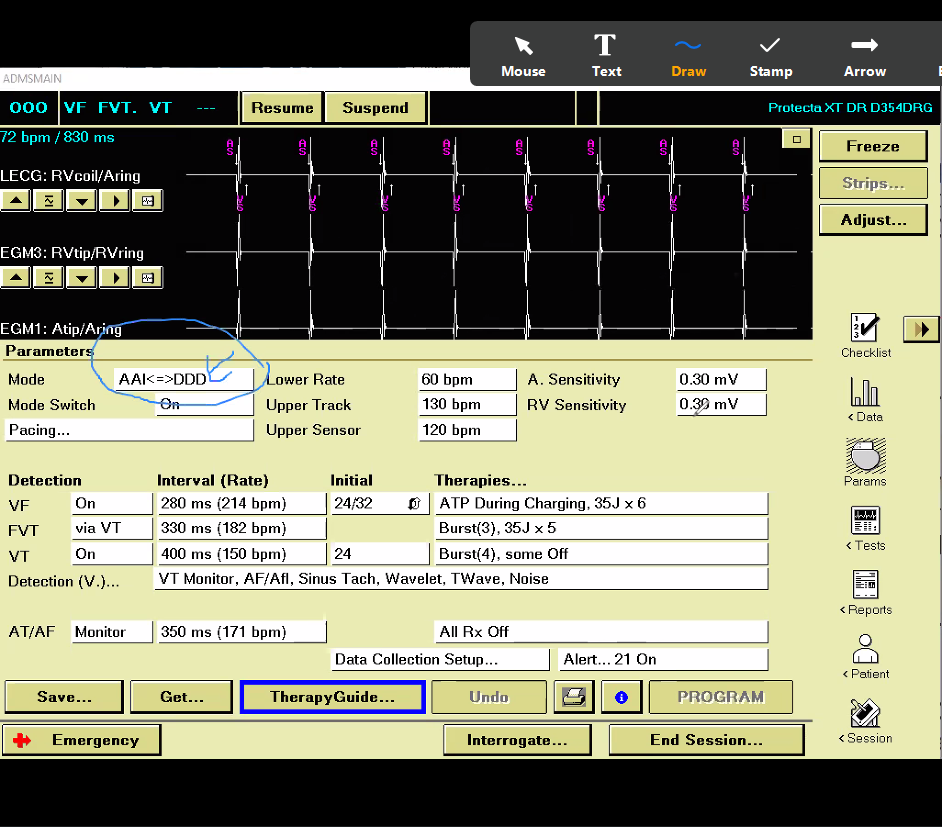Screen dimensions: 942x827
Task: Select the Draw annotation tool
Action: [x=688, y=56]
